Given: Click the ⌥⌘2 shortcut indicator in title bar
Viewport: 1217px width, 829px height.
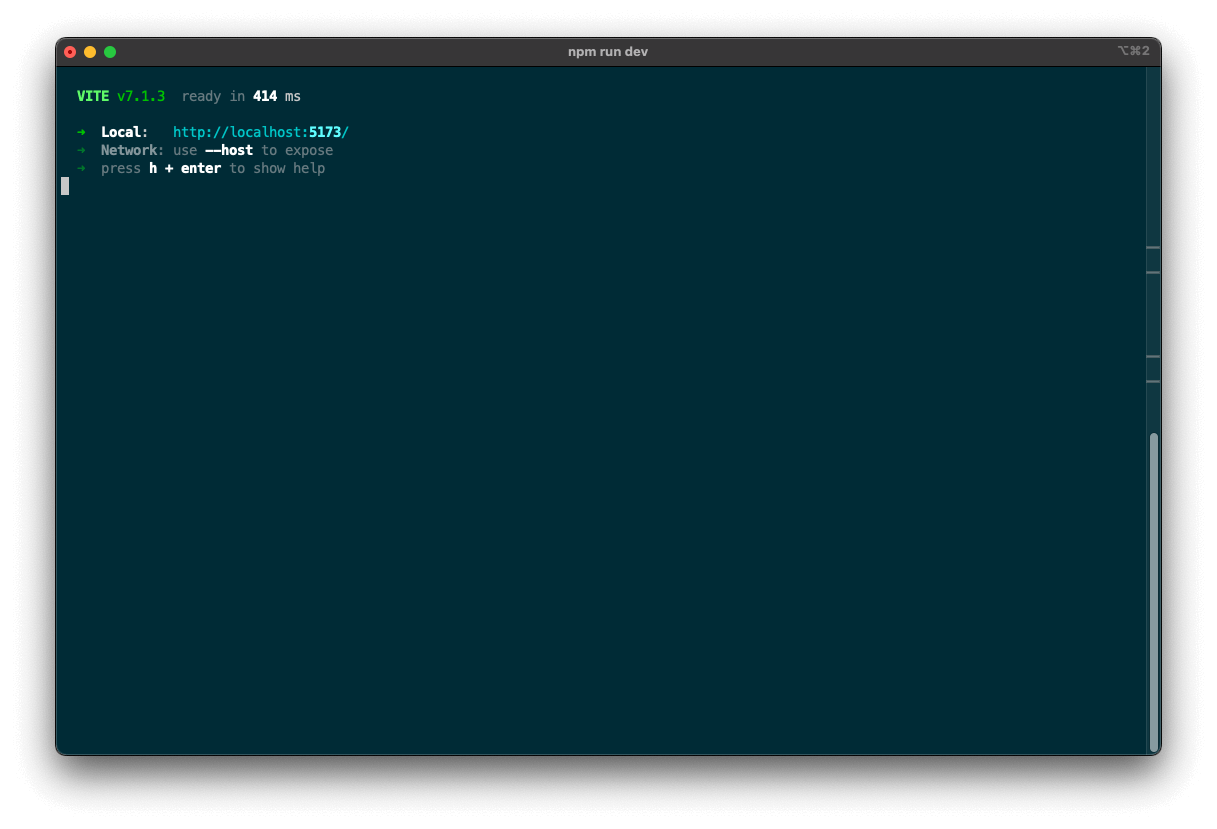Looking at the screenshot, I should click(x=1133, y=51).
